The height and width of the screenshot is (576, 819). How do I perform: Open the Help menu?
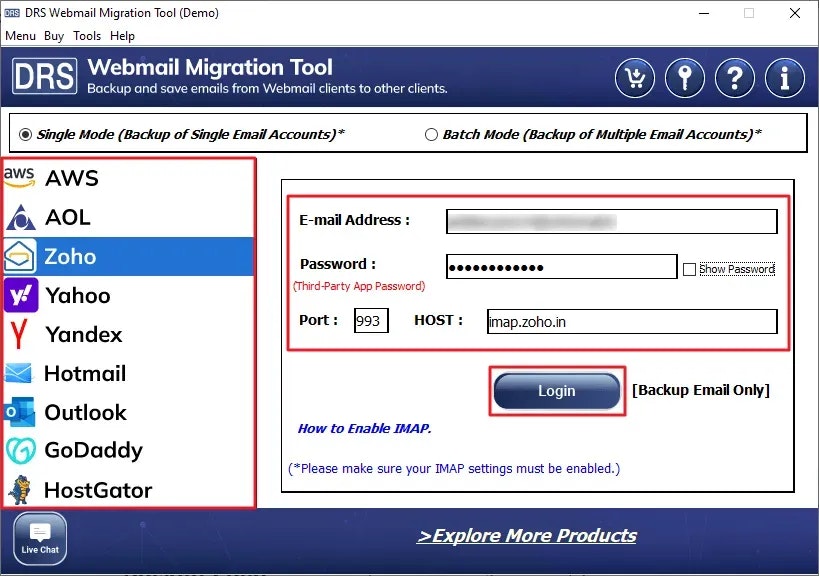tap(122, 36)
